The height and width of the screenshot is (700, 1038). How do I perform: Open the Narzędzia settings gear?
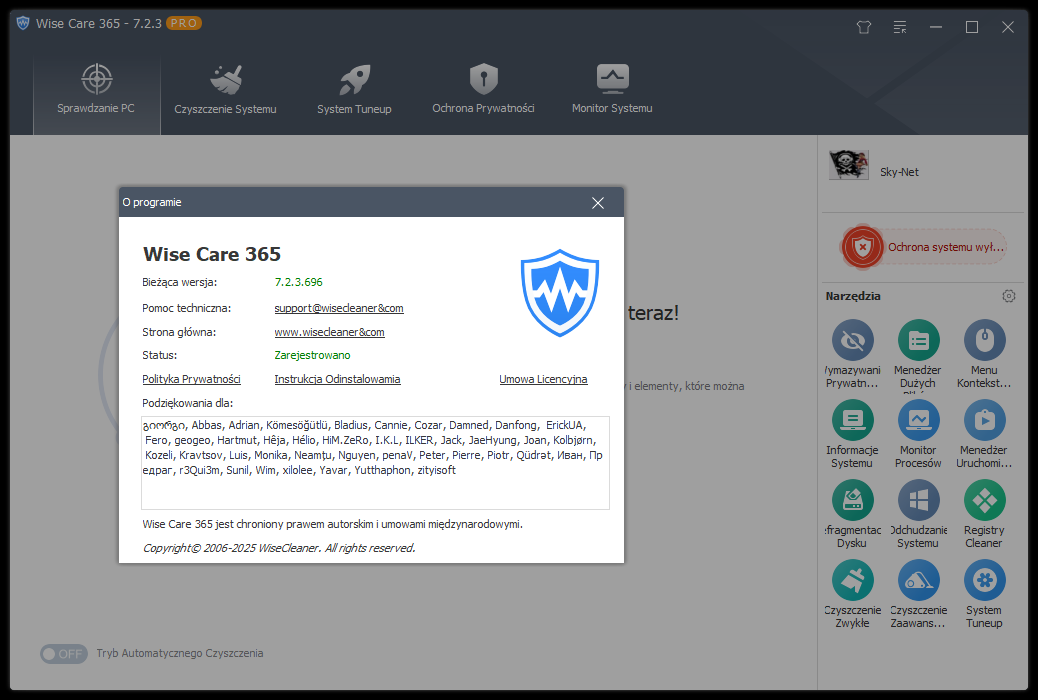click(x=1009, y=296)
